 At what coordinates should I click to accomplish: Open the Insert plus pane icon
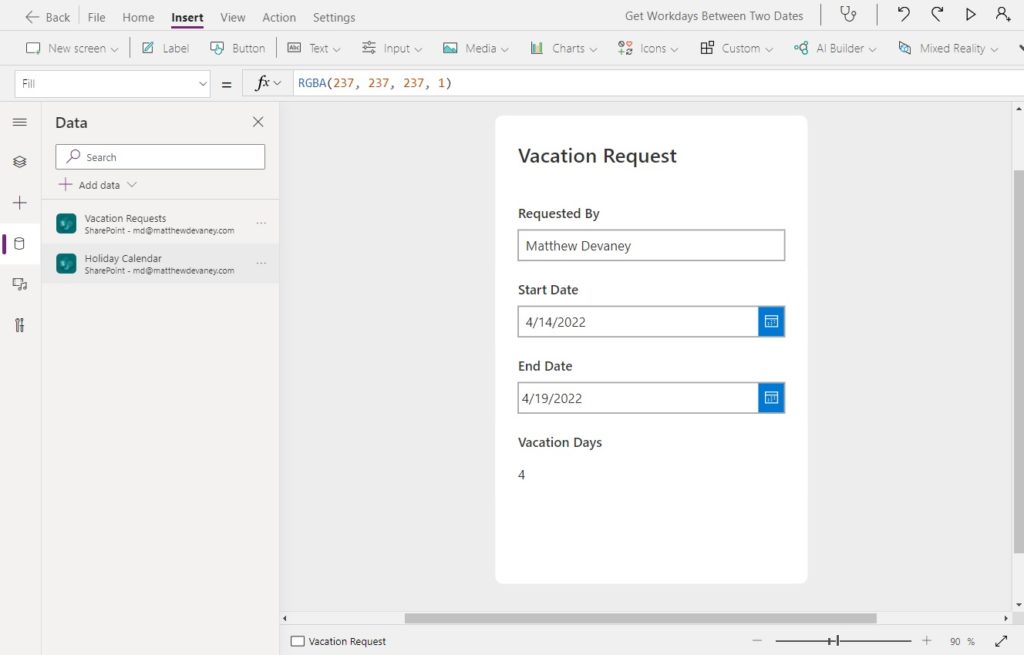[20, 203]
